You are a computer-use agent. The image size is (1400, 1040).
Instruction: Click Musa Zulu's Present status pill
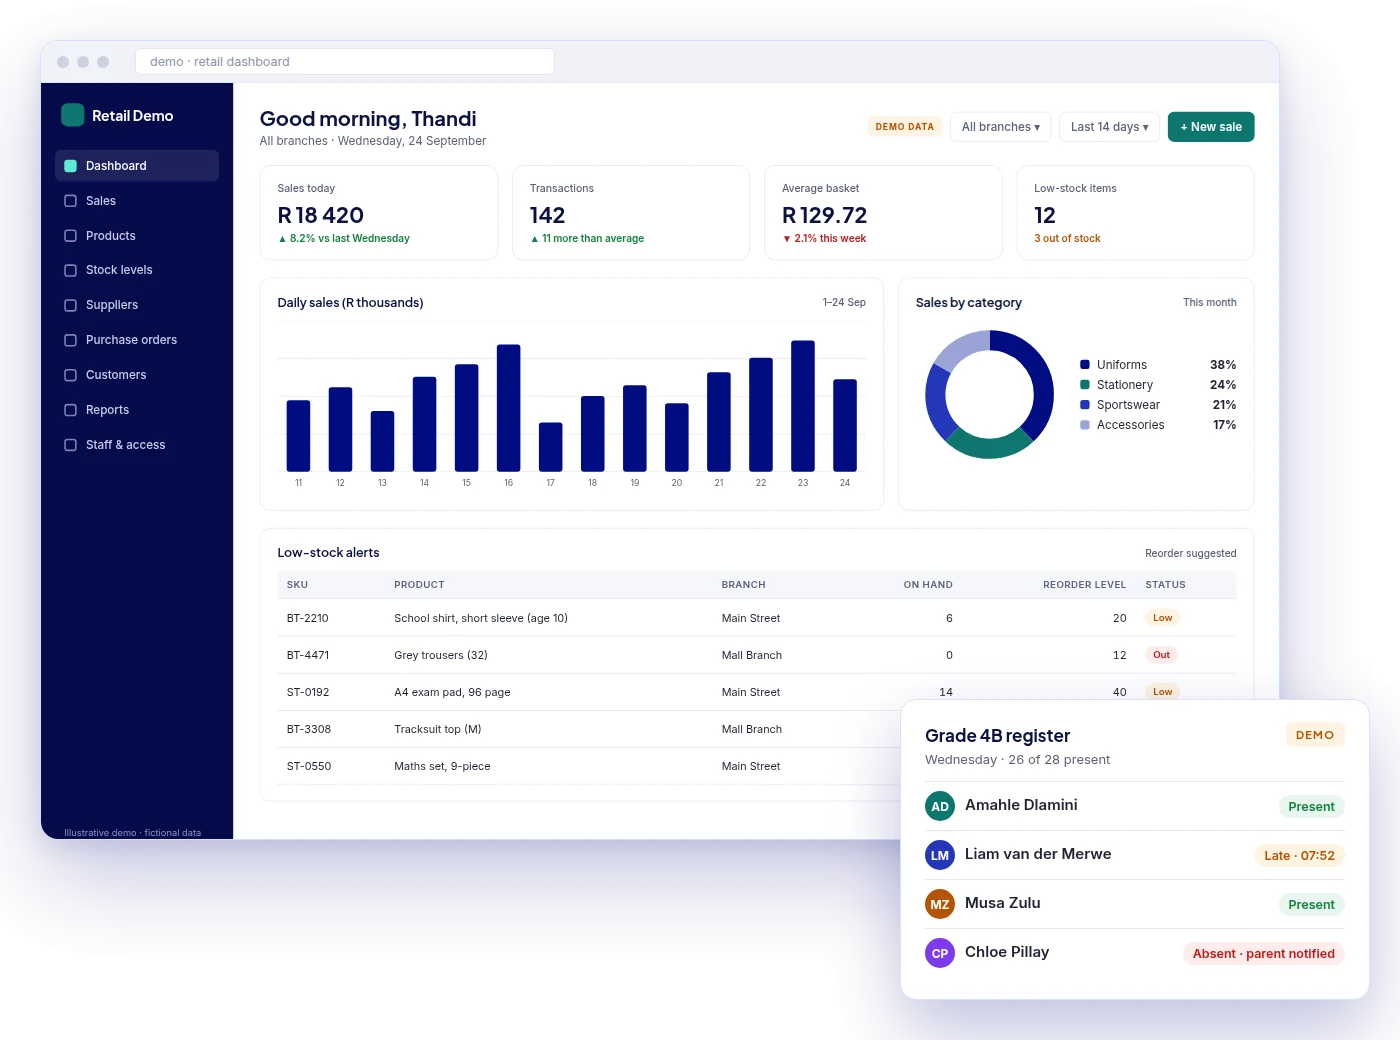tap(1311, 905)
